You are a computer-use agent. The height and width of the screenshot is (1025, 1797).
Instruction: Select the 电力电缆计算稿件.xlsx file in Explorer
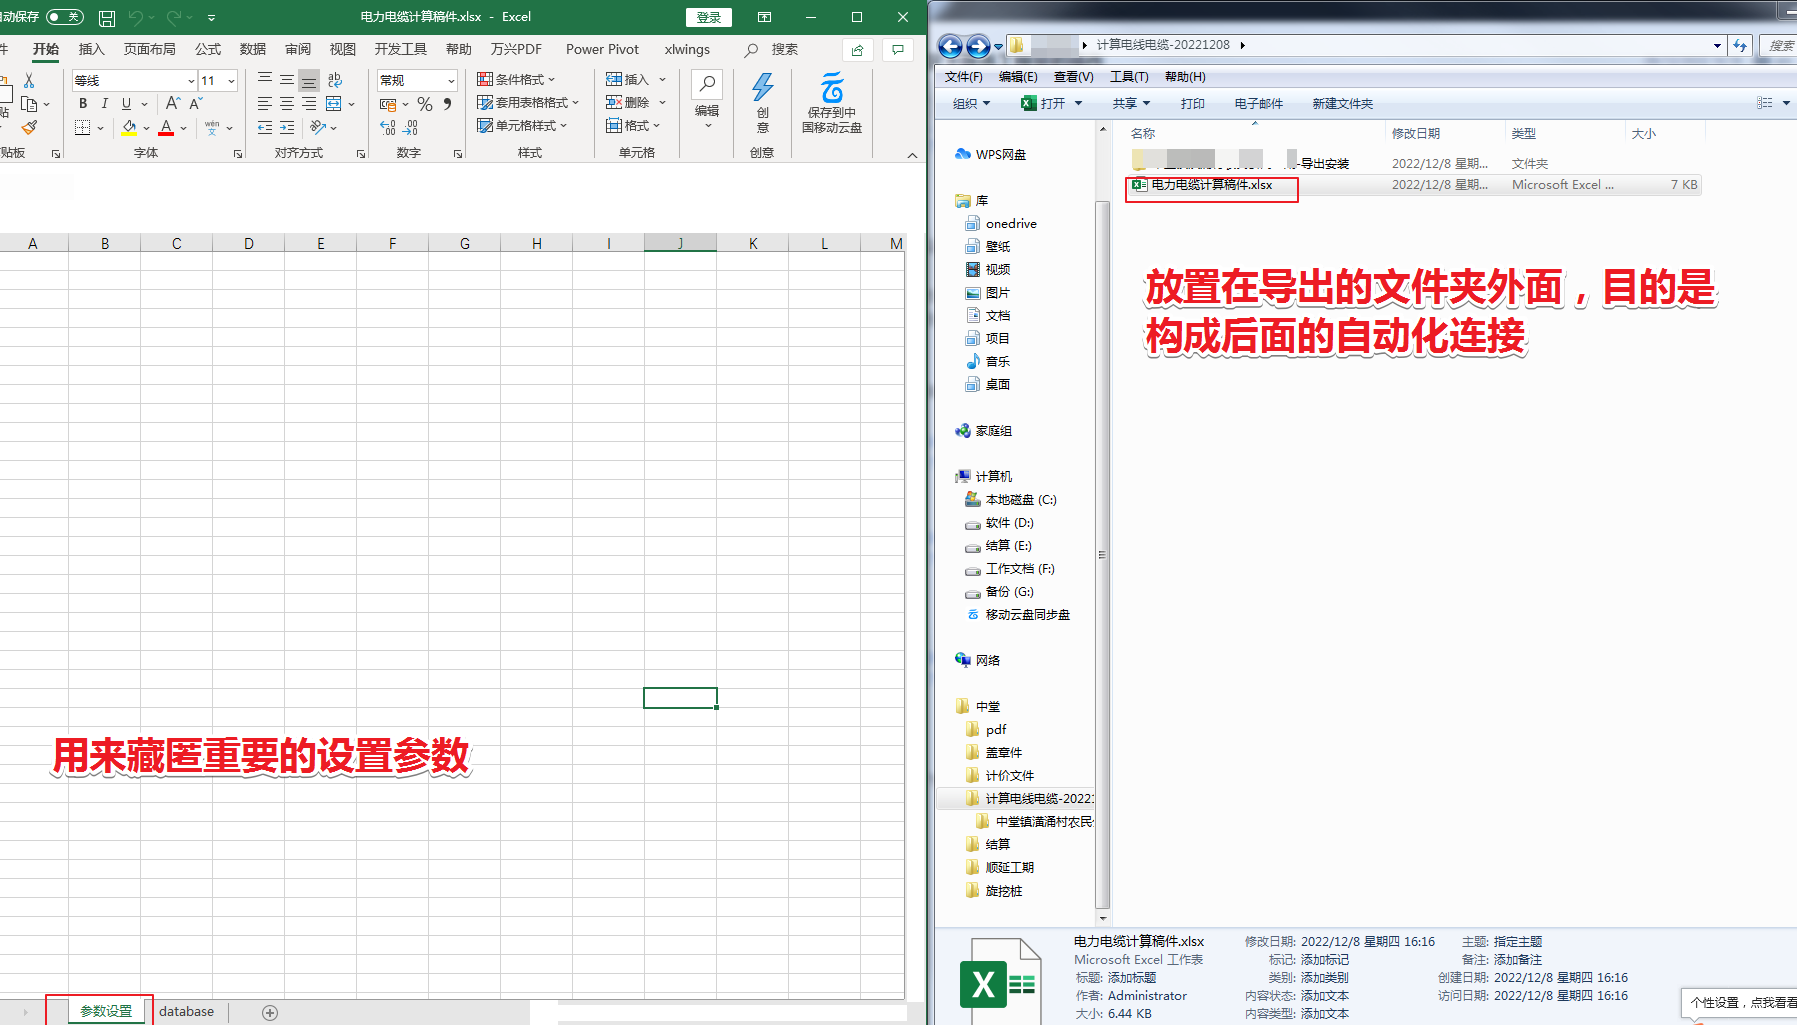tap(1414, 185)
